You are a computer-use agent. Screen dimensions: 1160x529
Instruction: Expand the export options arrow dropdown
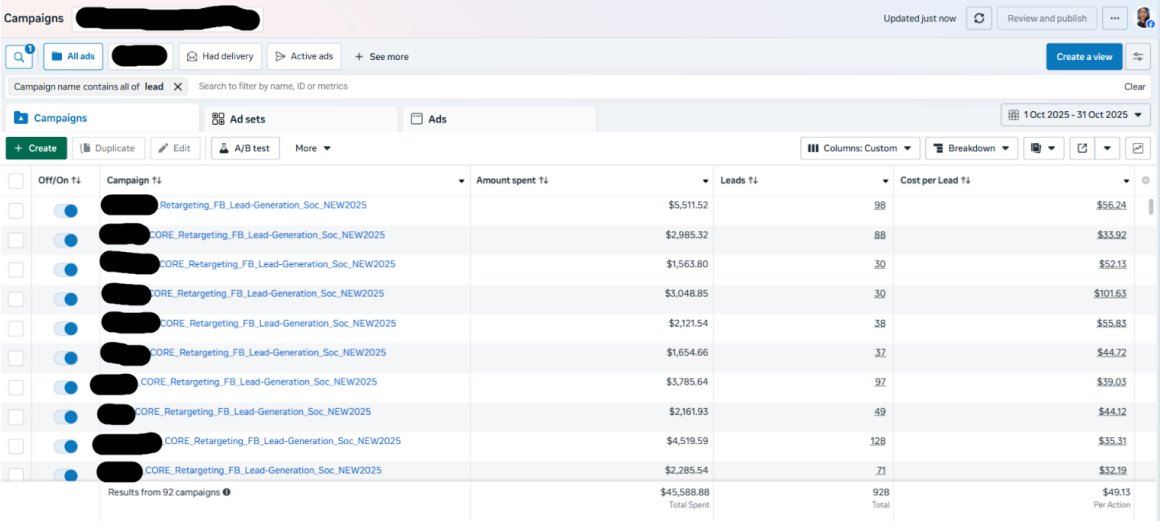coord(1107,148)
